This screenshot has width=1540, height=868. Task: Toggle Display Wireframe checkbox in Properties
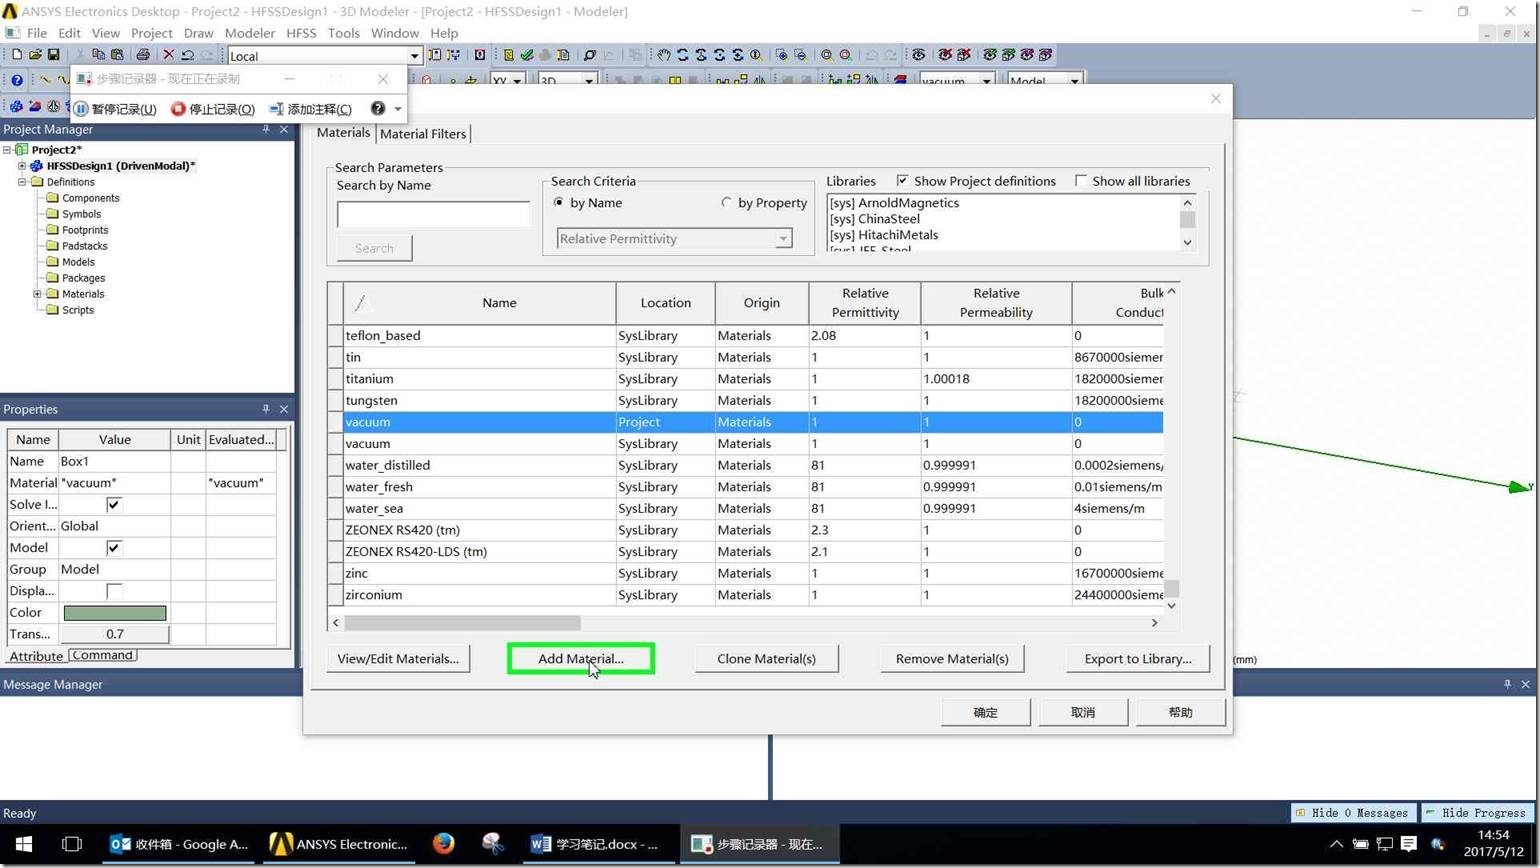114,591
